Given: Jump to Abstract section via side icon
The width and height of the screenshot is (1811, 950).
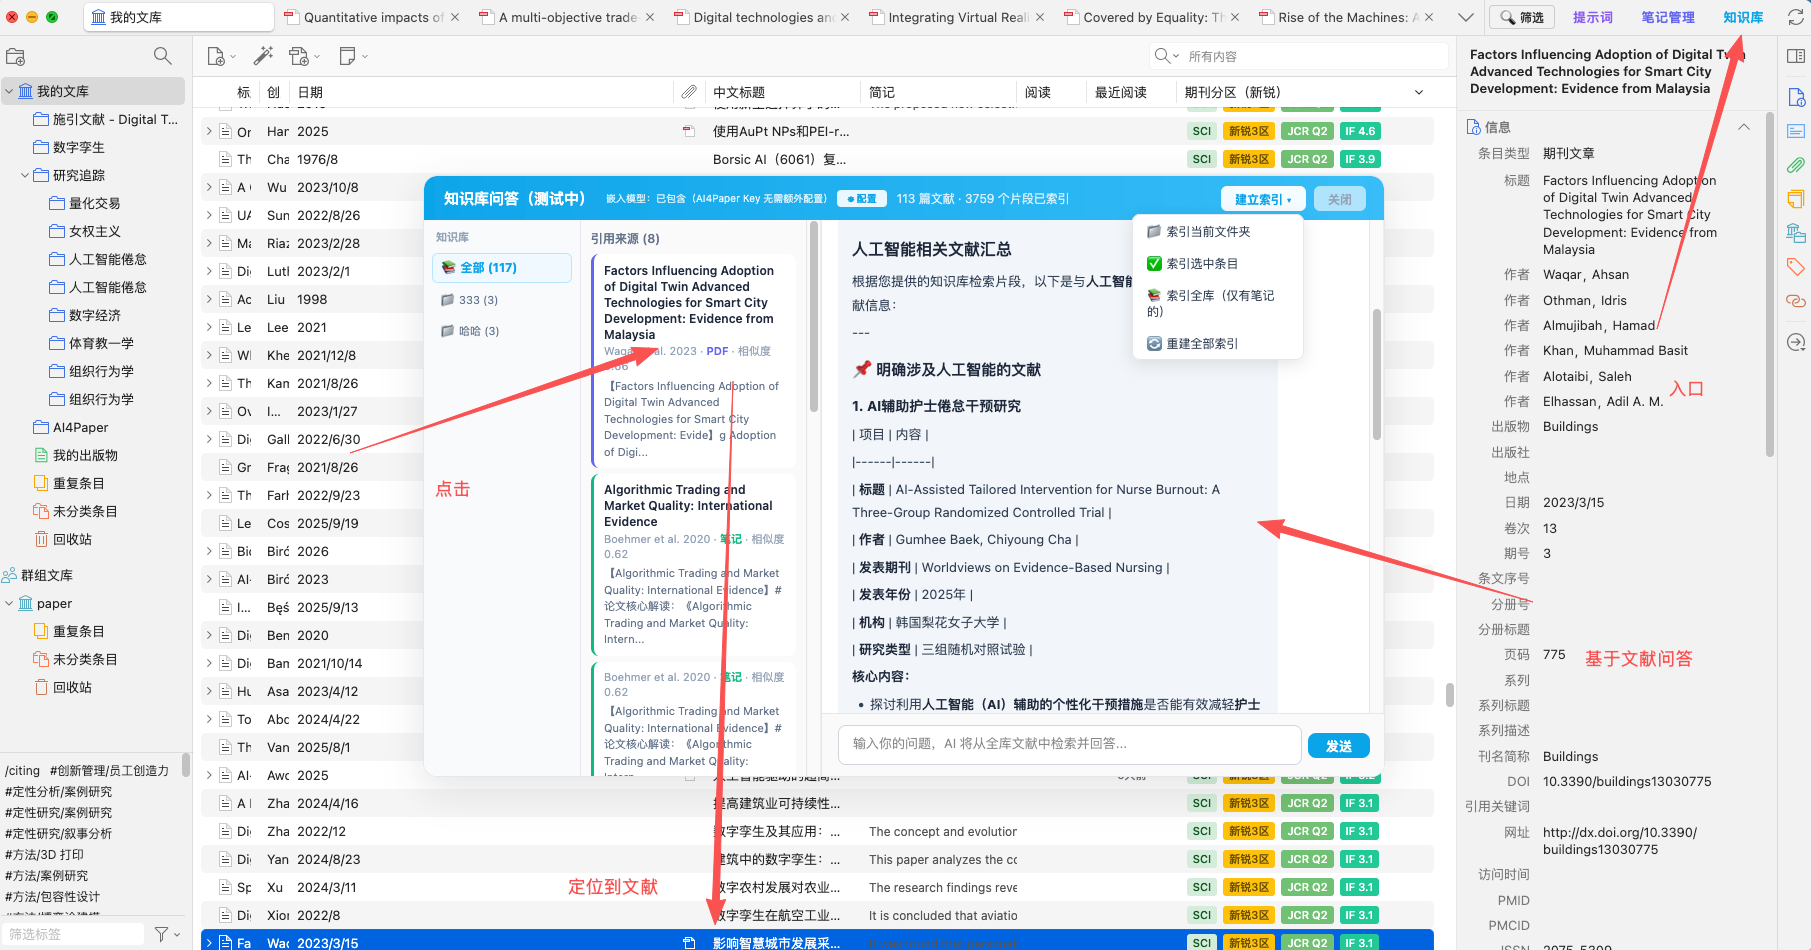Looking at the screenshot, I should point(1796,131).
